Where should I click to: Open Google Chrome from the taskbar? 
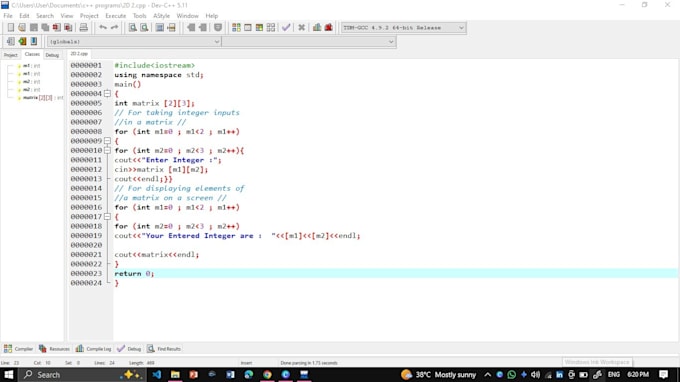(268, 375)
